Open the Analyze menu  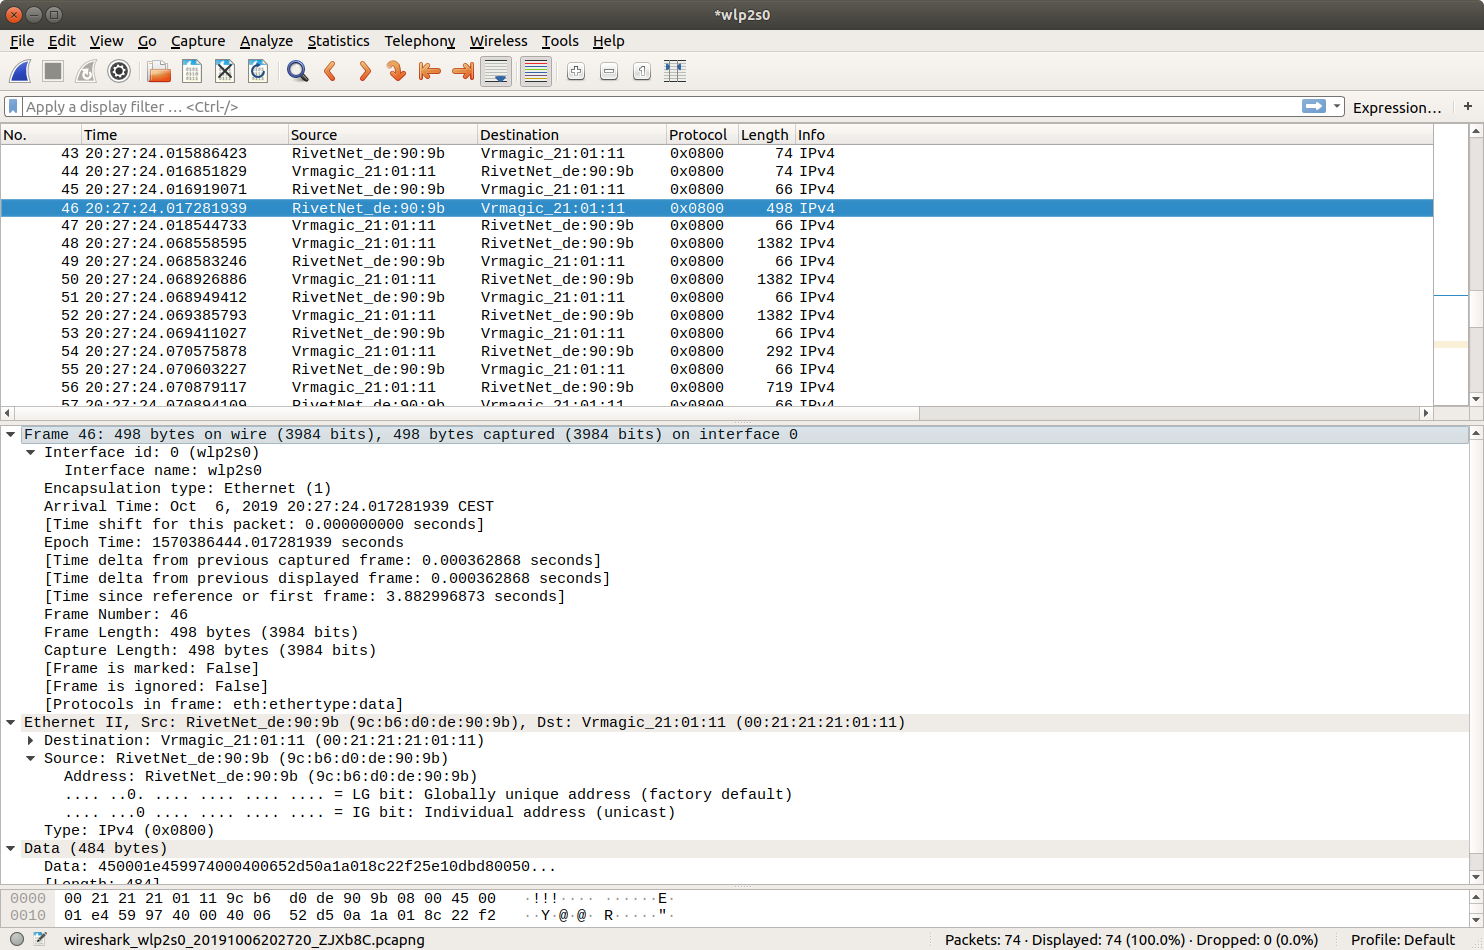click(266, 41)
